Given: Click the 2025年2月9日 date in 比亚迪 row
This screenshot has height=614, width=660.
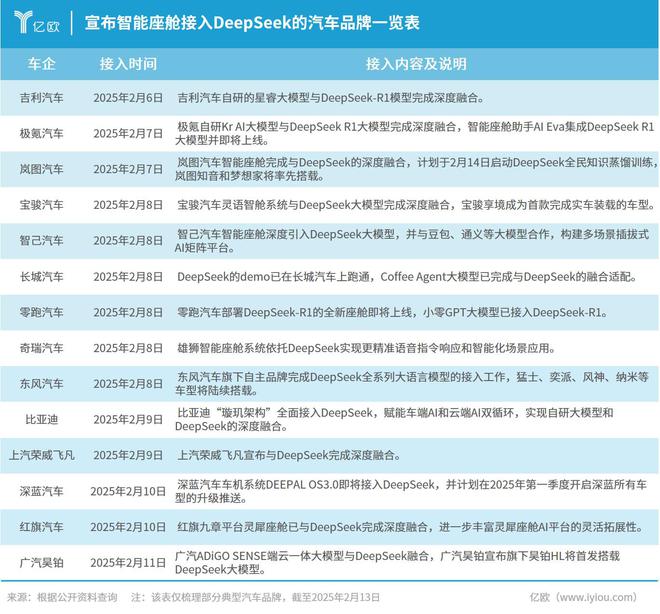Looking at the screenshot, I should [128, 420].
